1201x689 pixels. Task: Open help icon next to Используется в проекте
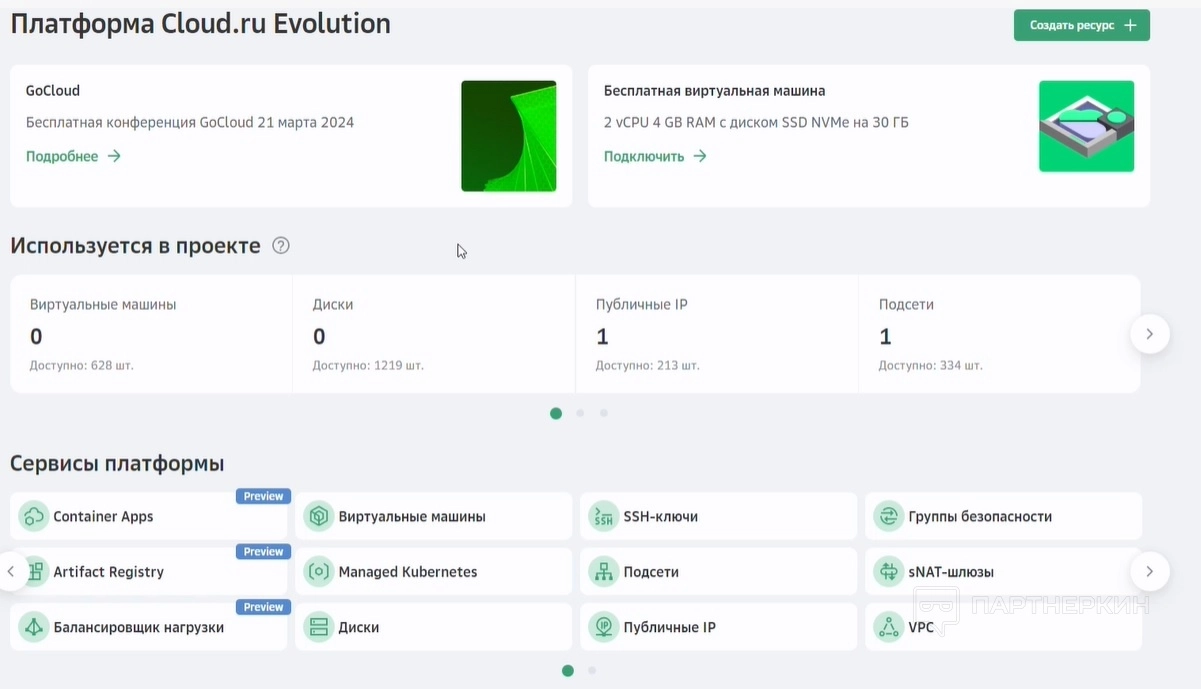coord(281,246)
